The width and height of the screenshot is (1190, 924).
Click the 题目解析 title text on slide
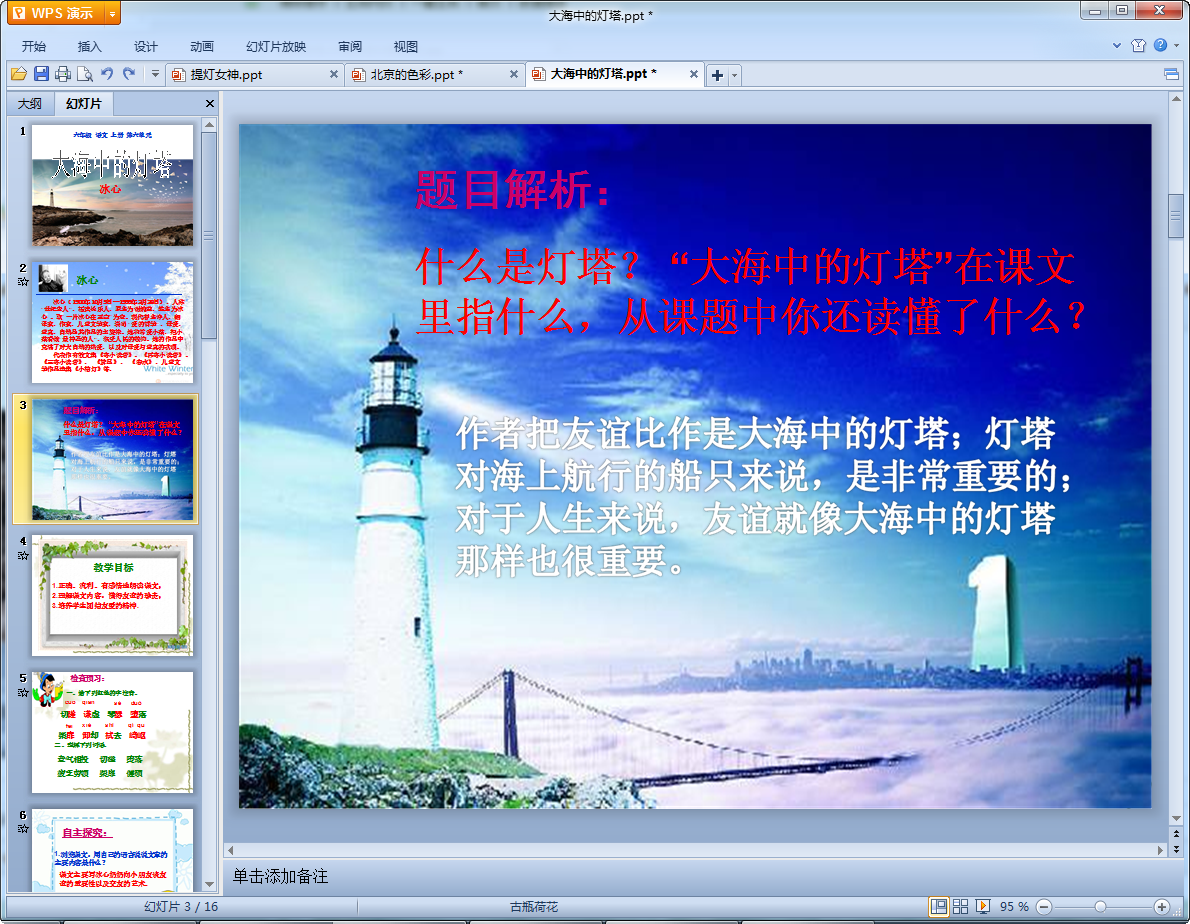click(513, 190)
